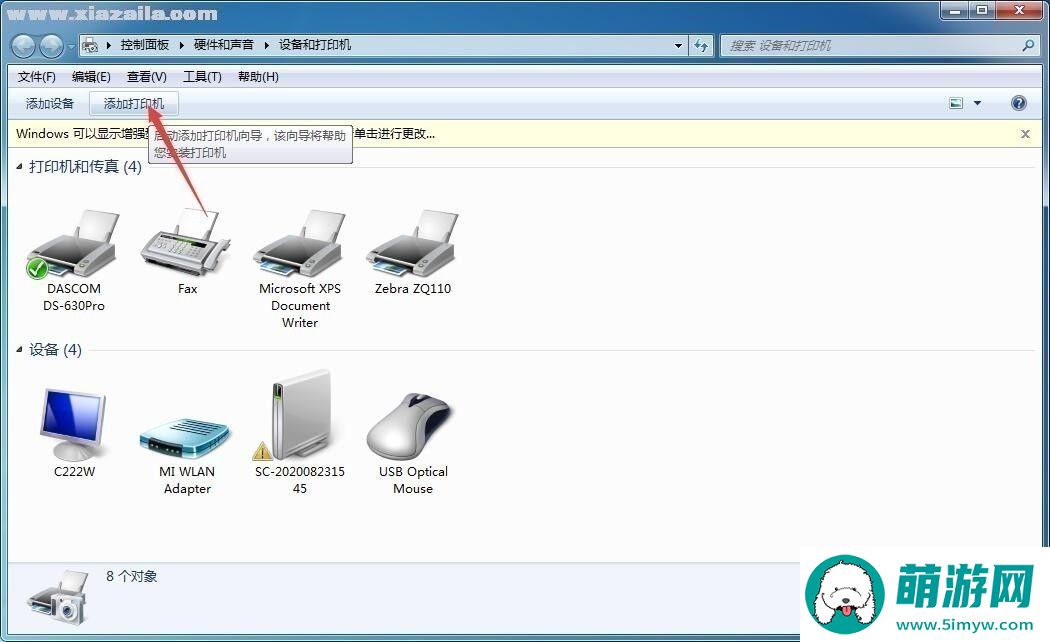Click the Forward navigation arrow

52,46
